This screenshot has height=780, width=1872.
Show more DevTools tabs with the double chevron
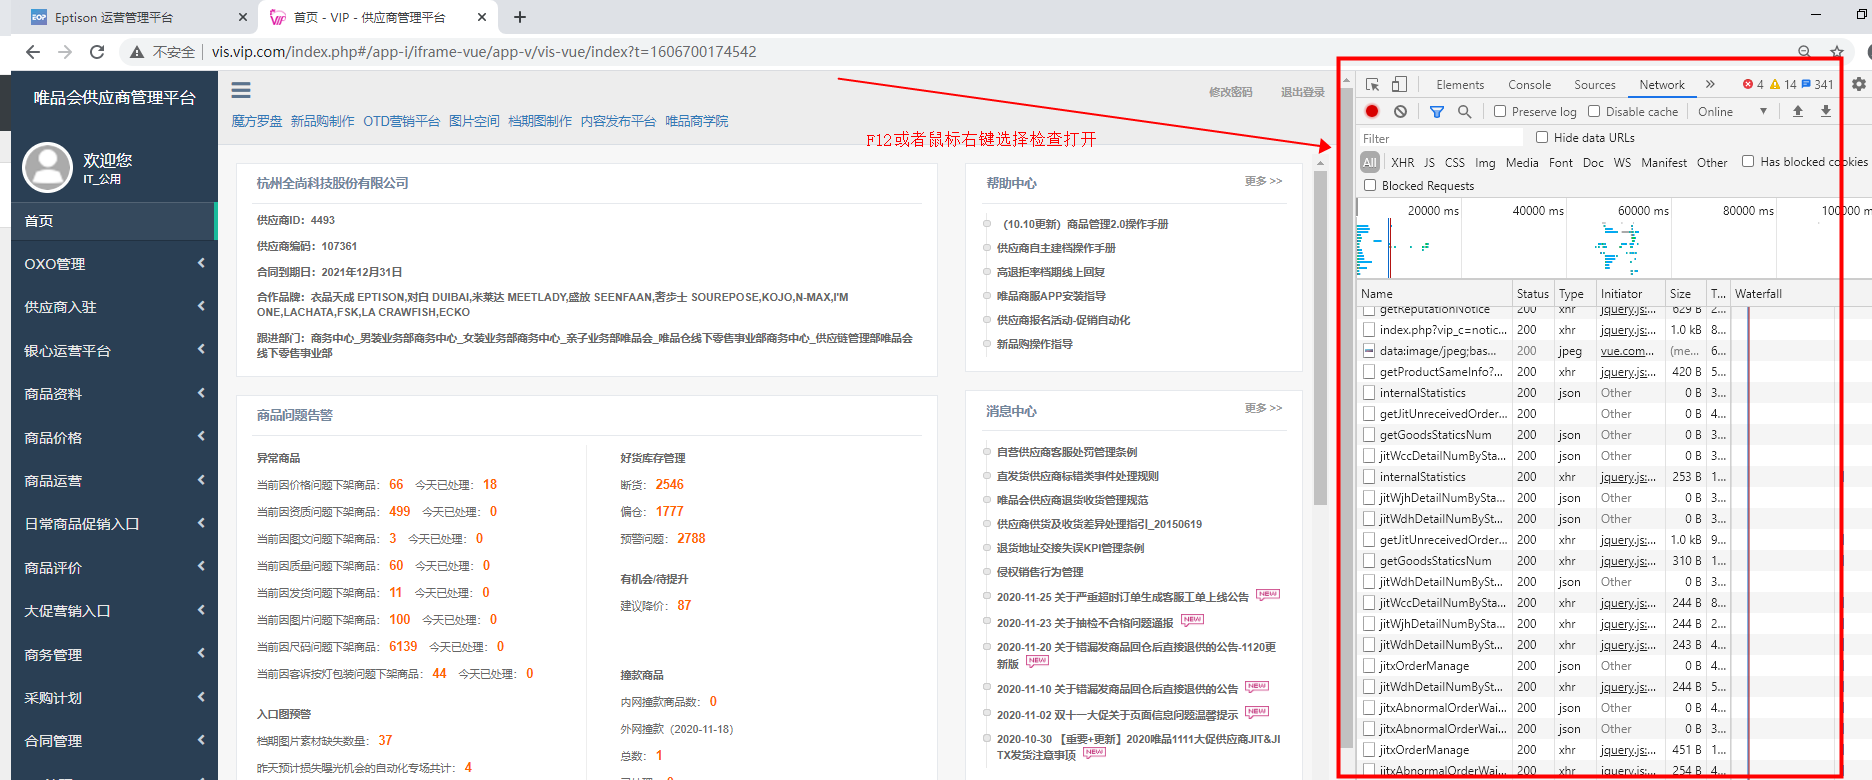click(1710, 85)
